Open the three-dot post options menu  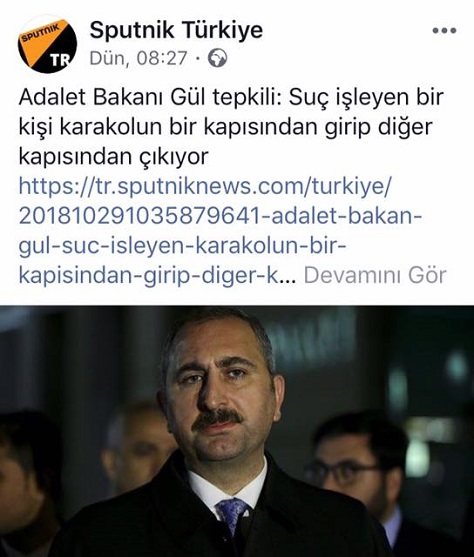[444, 31]
